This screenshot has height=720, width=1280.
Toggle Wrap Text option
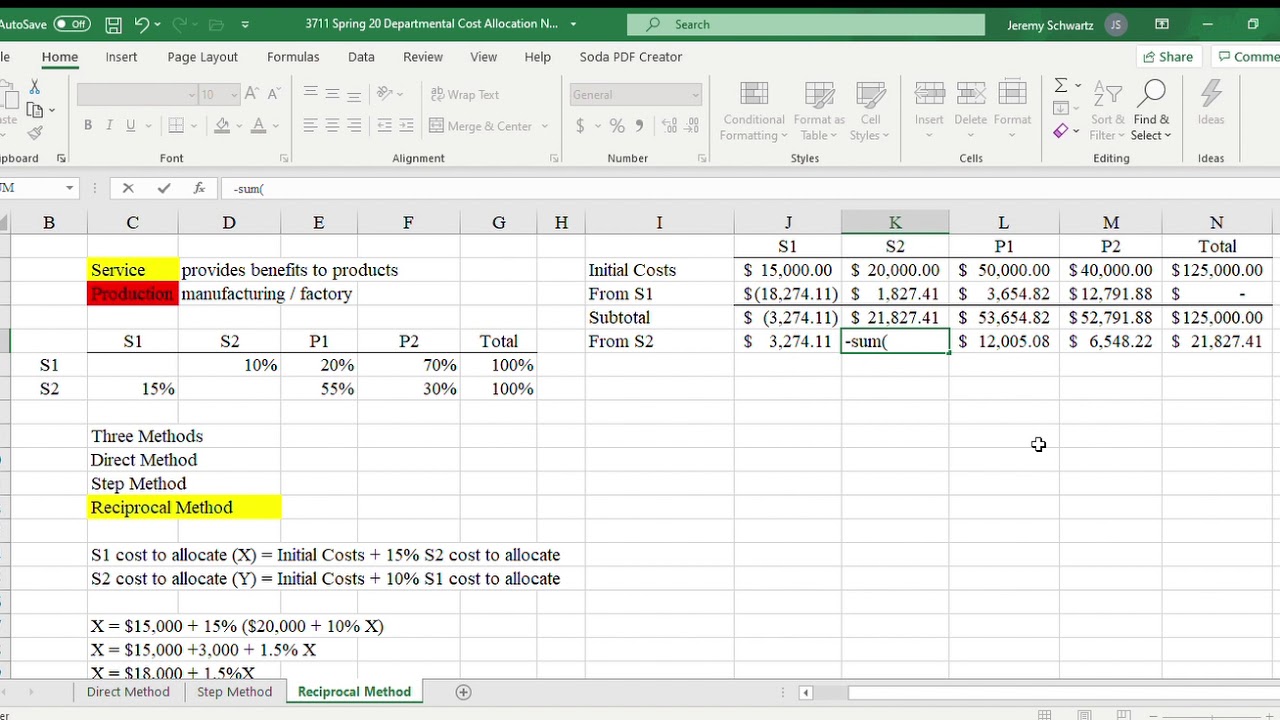pyautogui.click(x=465, y=94)
